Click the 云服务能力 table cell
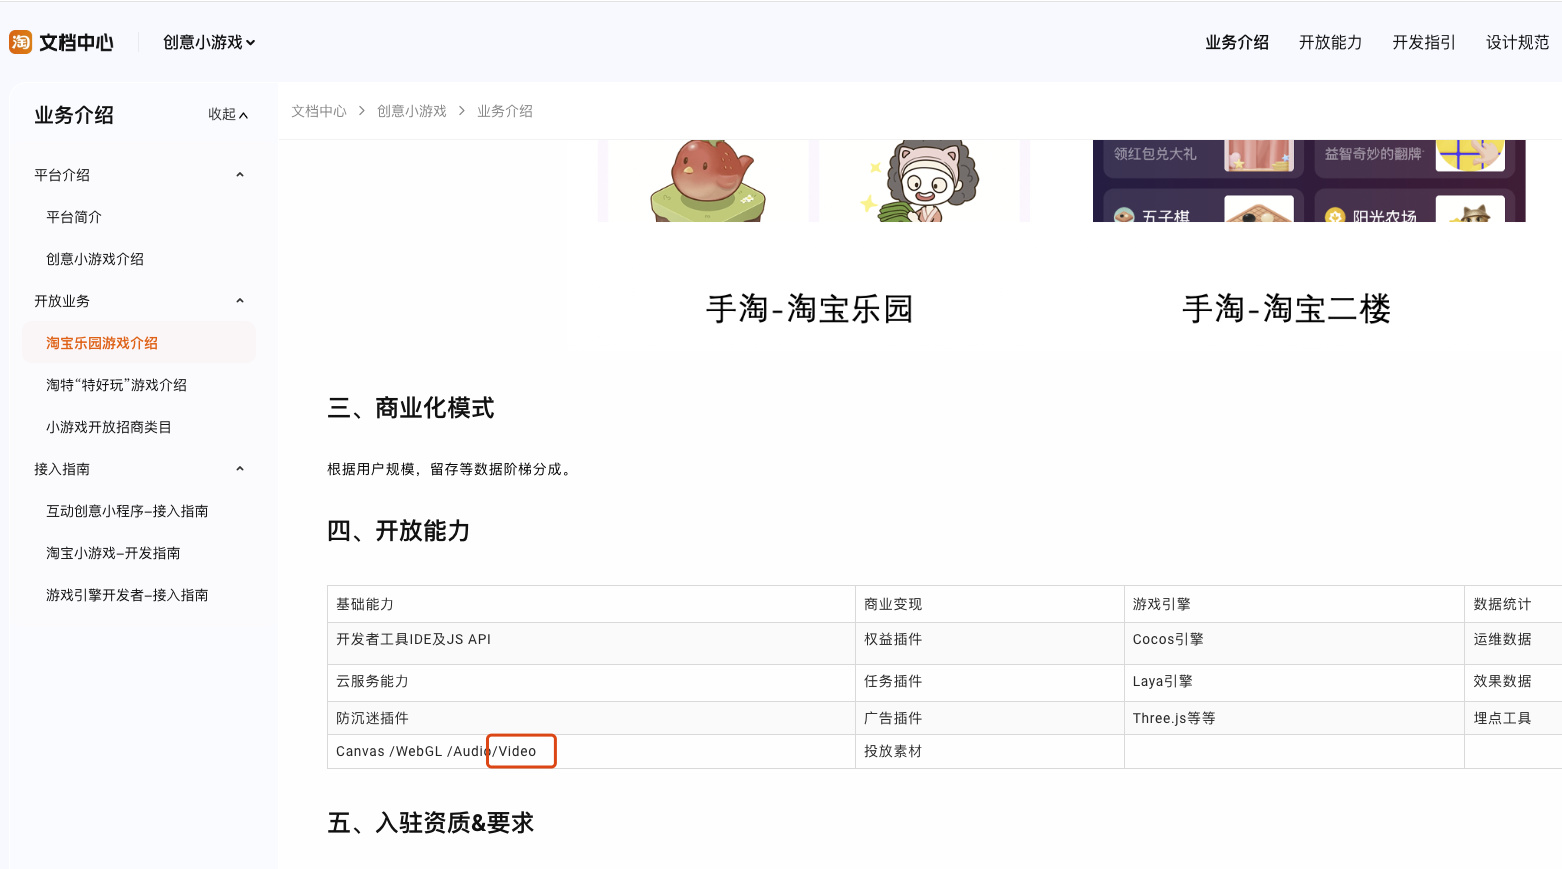This screenshot has width=1562, height=869. [x=591, y=683]
